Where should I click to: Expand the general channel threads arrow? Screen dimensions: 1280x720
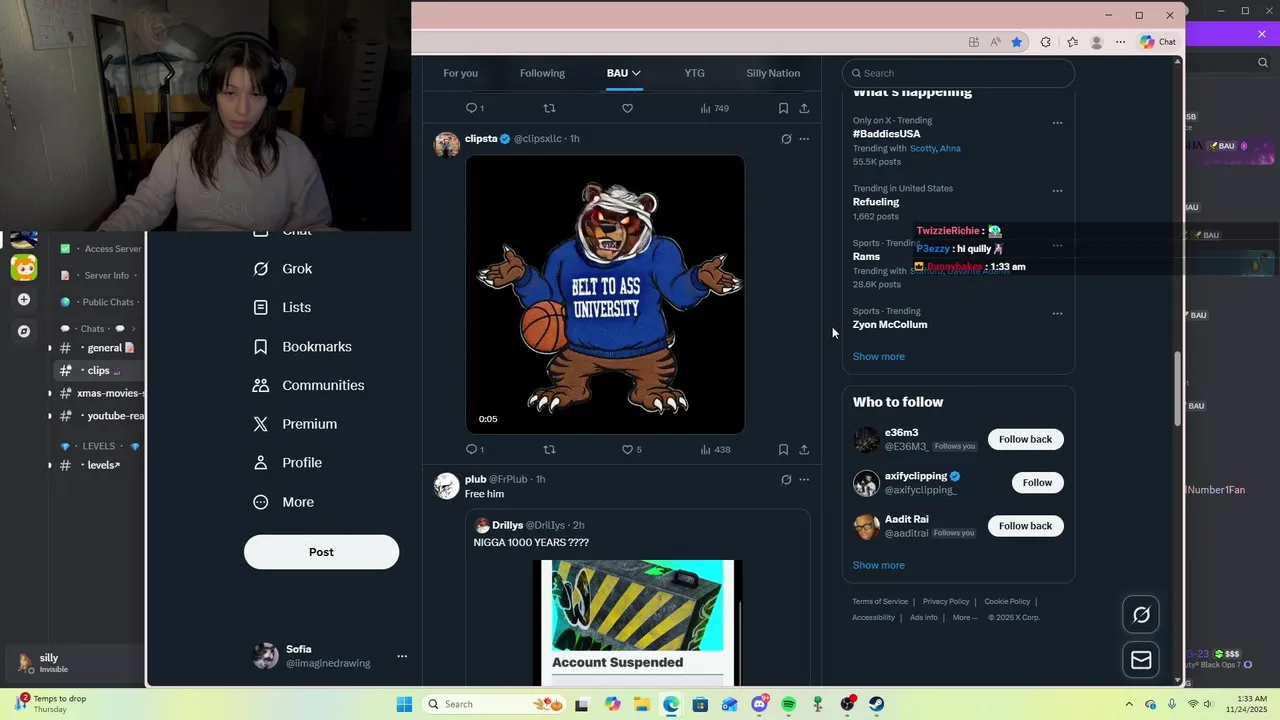(50, 348)
